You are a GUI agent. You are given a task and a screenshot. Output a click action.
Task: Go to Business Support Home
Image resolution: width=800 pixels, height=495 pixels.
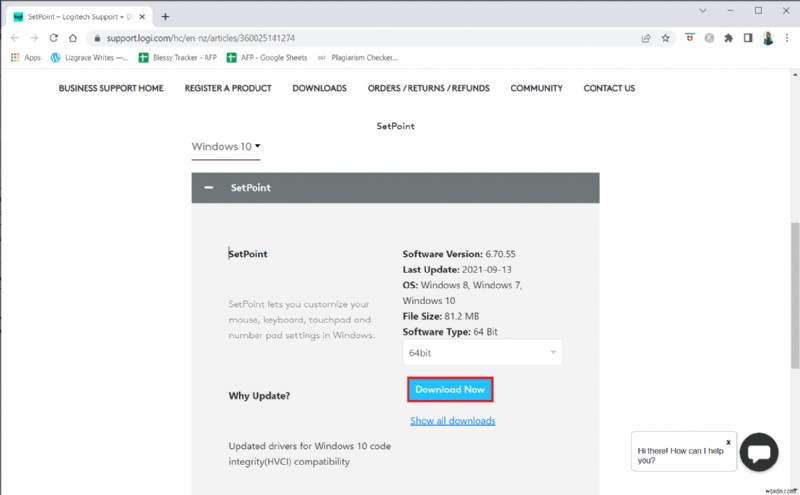(111, 88)
